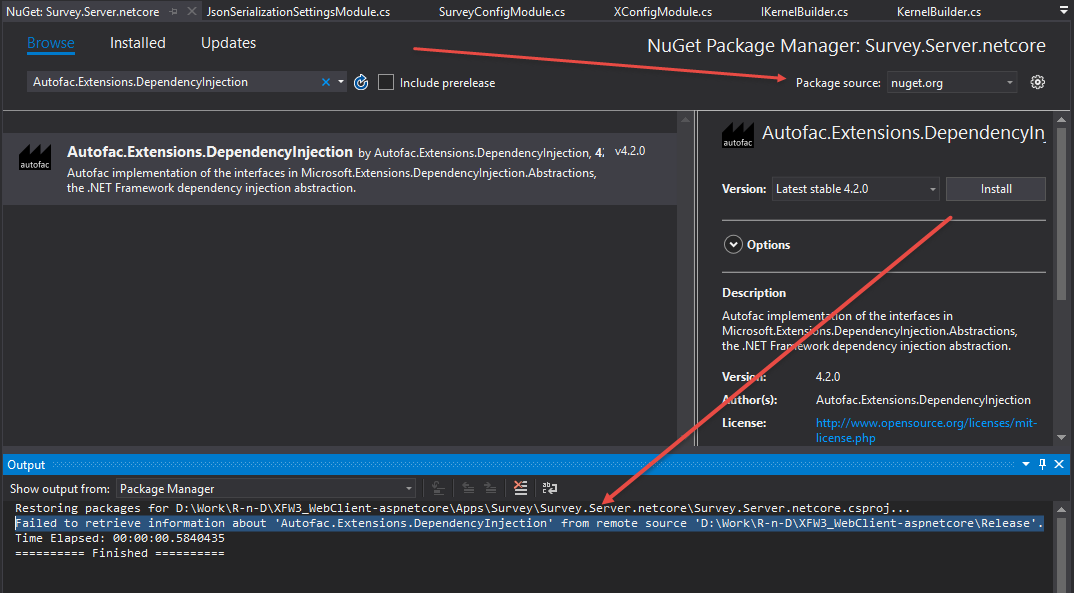Click the Install button
This screenshot has height=593, width=1074.
point(995,188)
